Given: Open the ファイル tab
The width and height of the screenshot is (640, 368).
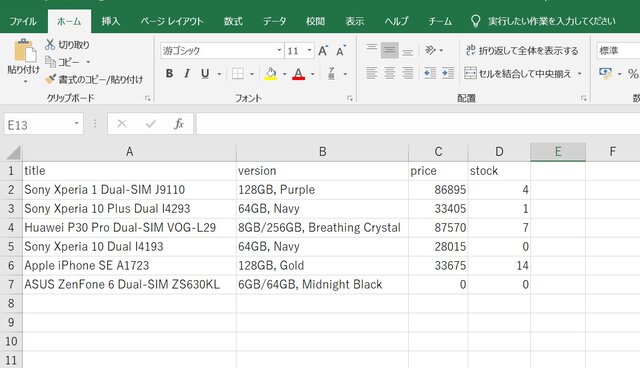Looking at the screenshot, I should (23, 21).
